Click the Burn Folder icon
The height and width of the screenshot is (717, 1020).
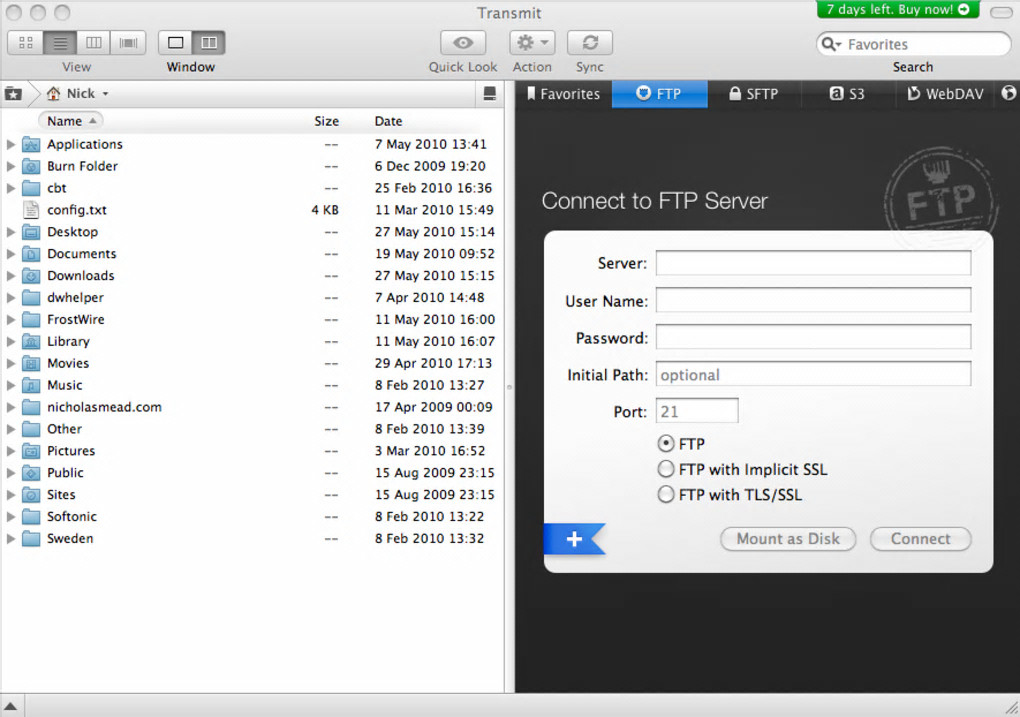click(31, 167)
